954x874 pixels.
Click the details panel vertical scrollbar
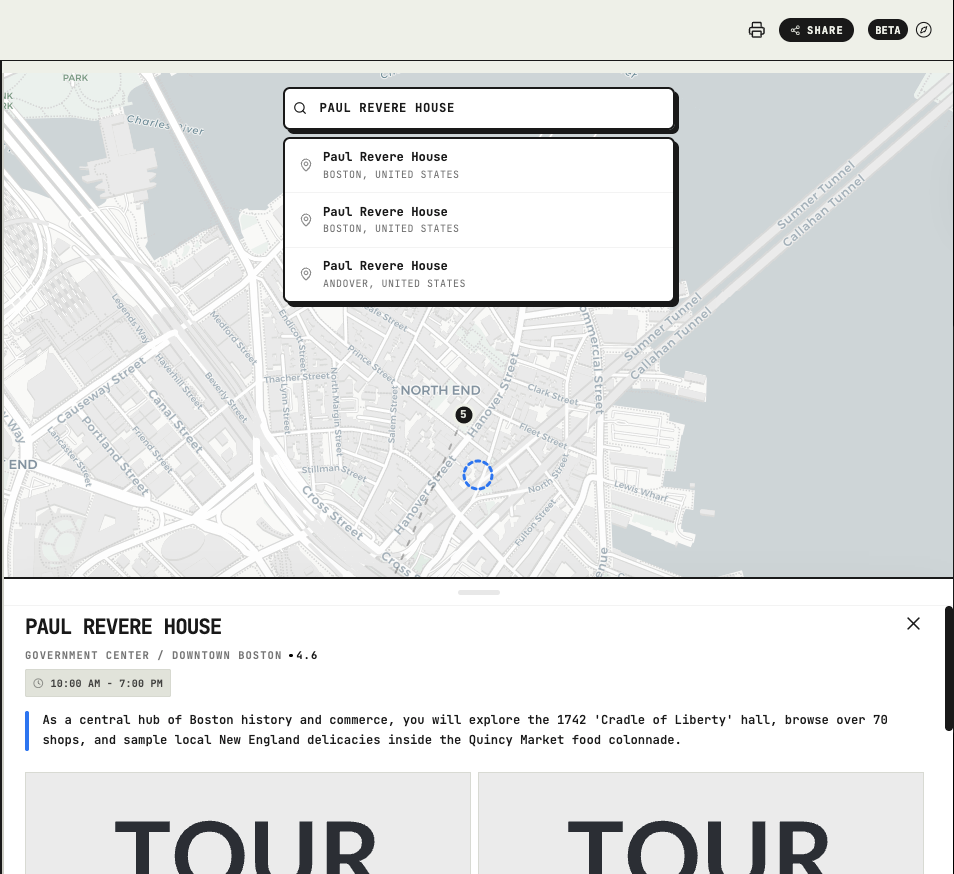coord(949,668)
